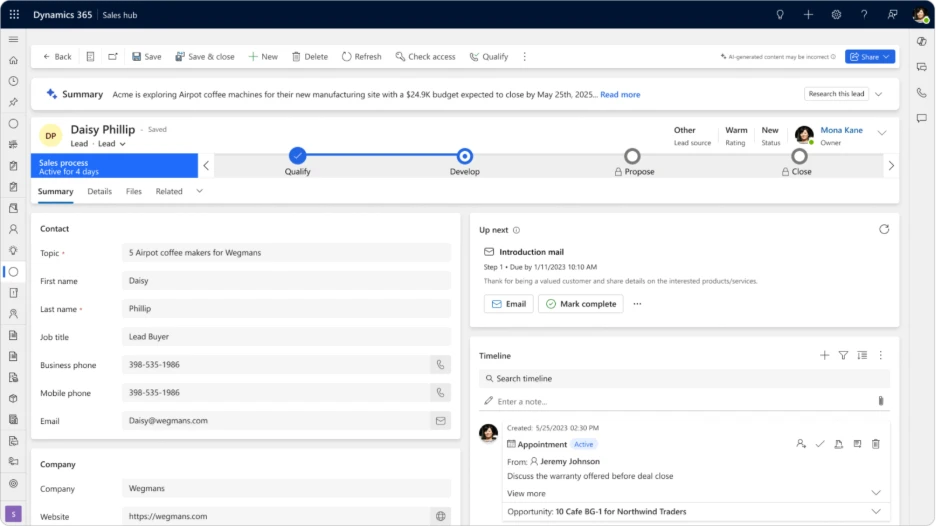The width and height of the screenshot is (936, 526).
Task: Open the app launcher waffle icon
Action: tap(14, 15)
